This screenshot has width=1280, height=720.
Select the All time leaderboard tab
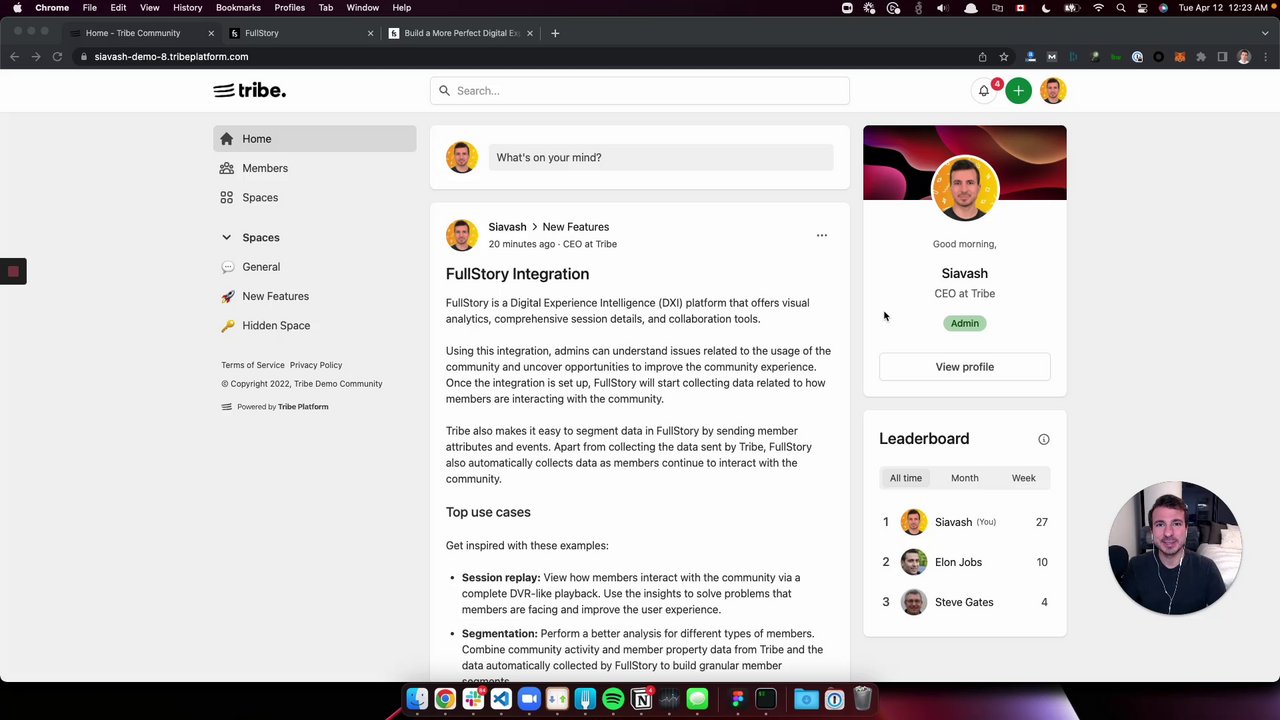906,478
